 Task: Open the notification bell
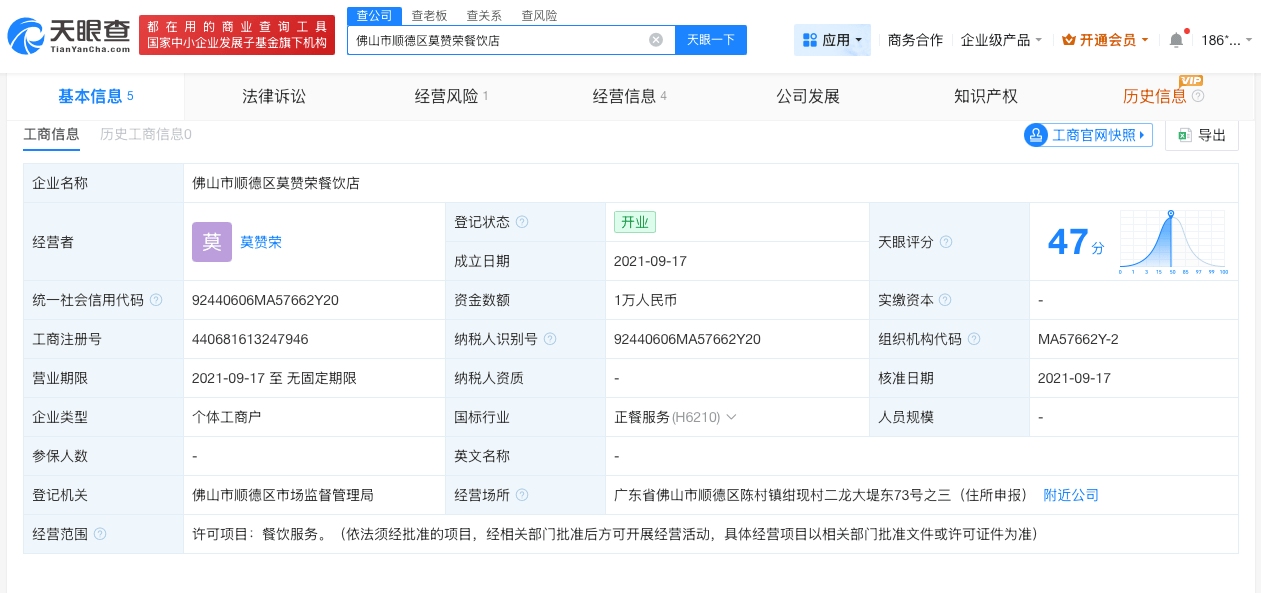(1176, 40)
